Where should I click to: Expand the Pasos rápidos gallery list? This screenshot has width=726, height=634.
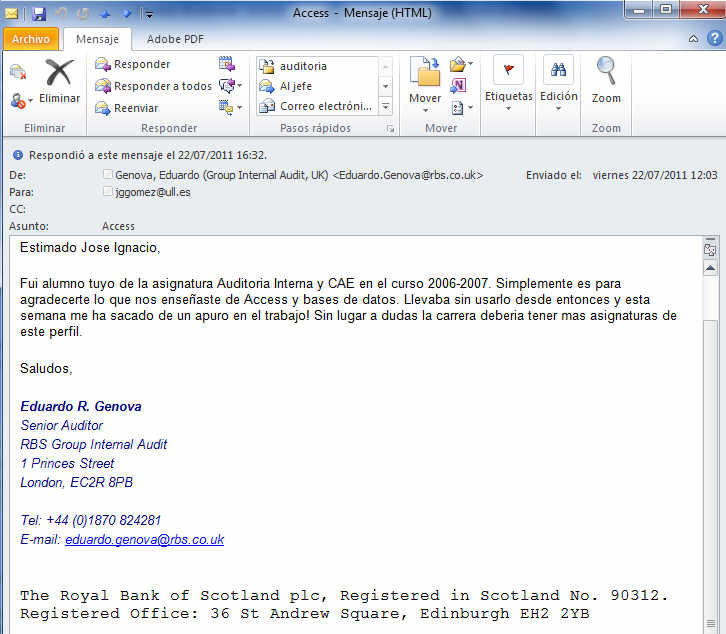pyautogui.click(x=385, y=107)
